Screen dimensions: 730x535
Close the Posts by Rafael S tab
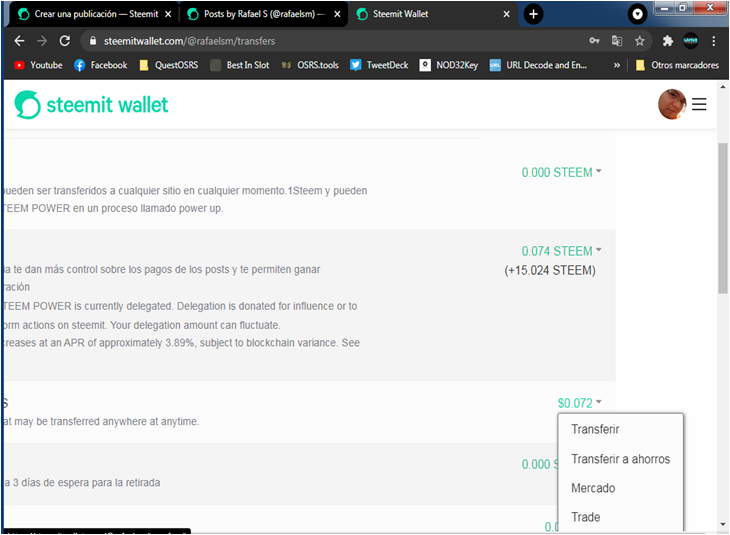337,14
